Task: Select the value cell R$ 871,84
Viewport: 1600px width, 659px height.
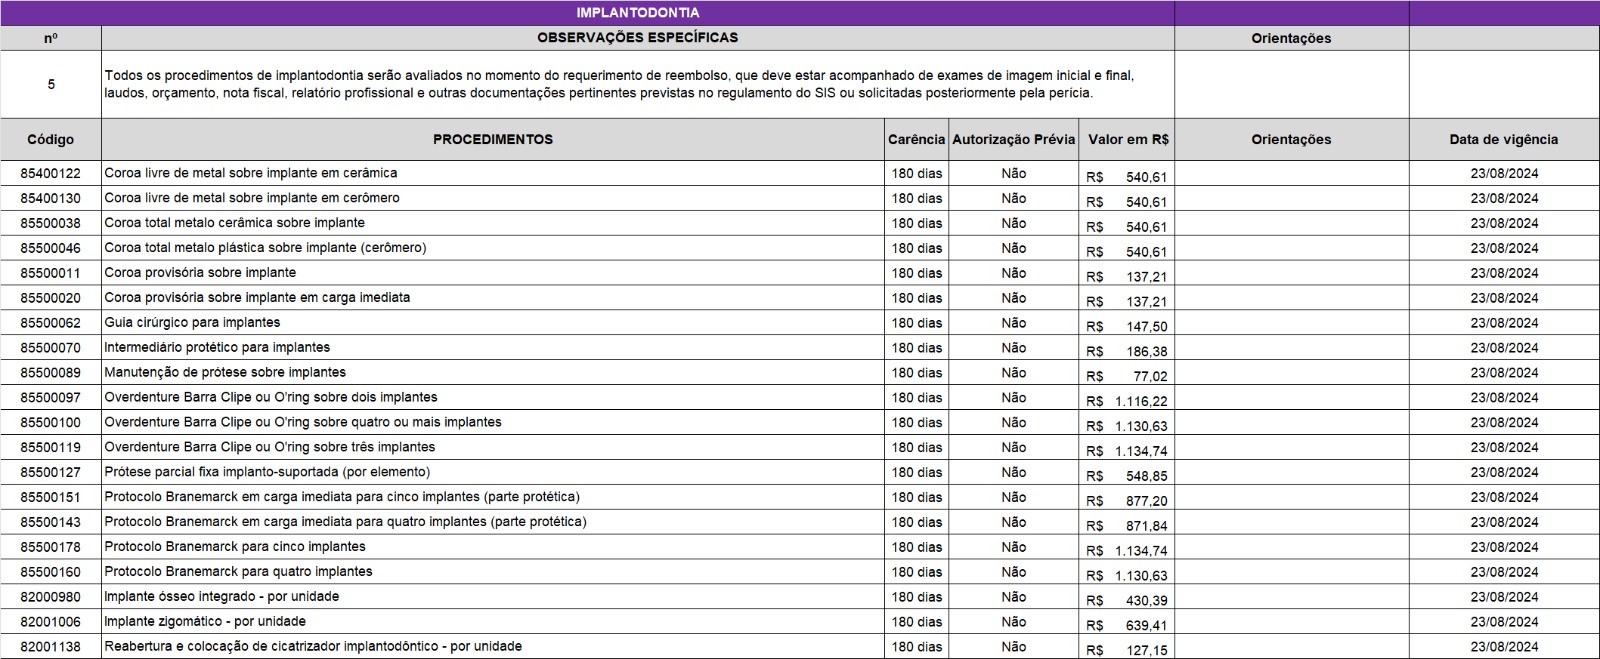Action: point(1128,525)
